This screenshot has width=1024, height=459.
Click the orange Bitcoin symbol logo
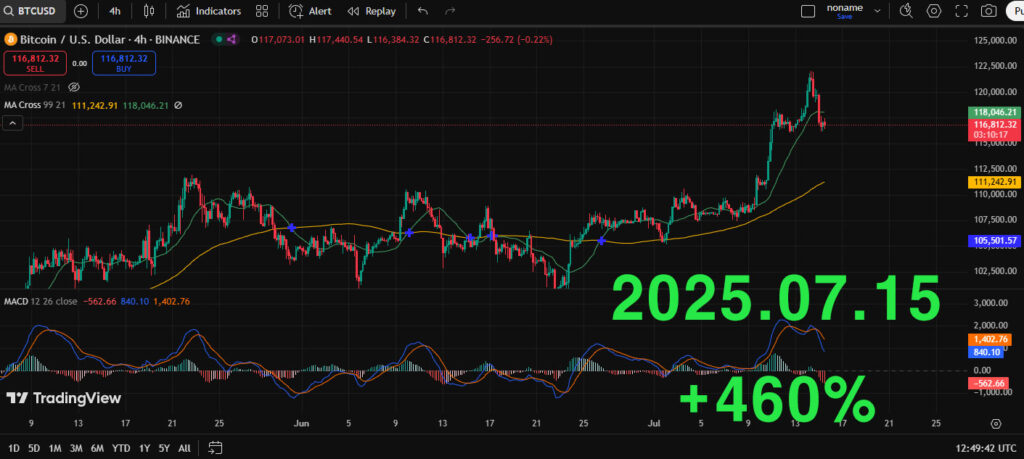click(9, 40)
